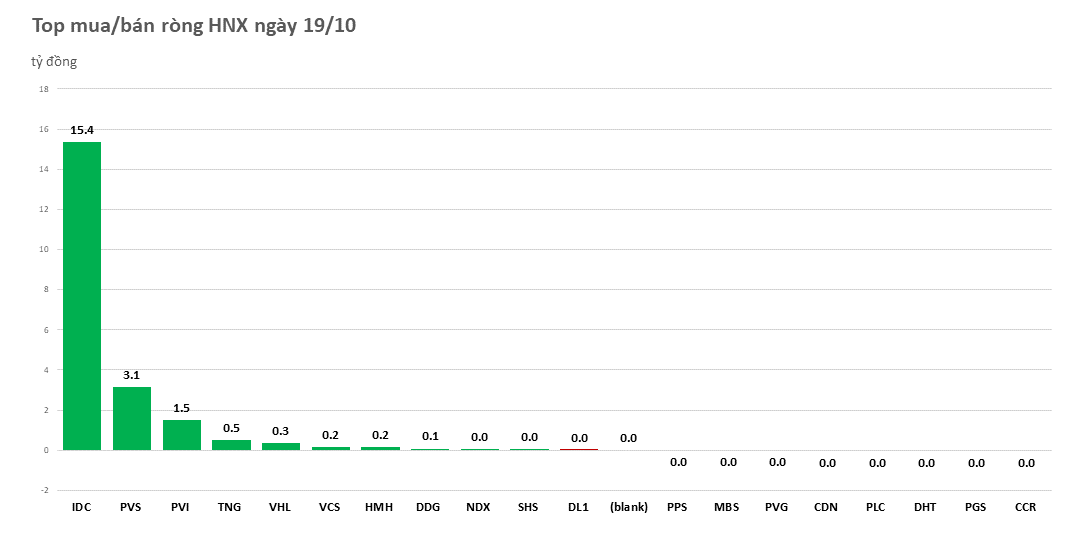Viewport: 1075px width, 537px height.
Task: Click the 18 value on y-axis
Action: (43, 89)
